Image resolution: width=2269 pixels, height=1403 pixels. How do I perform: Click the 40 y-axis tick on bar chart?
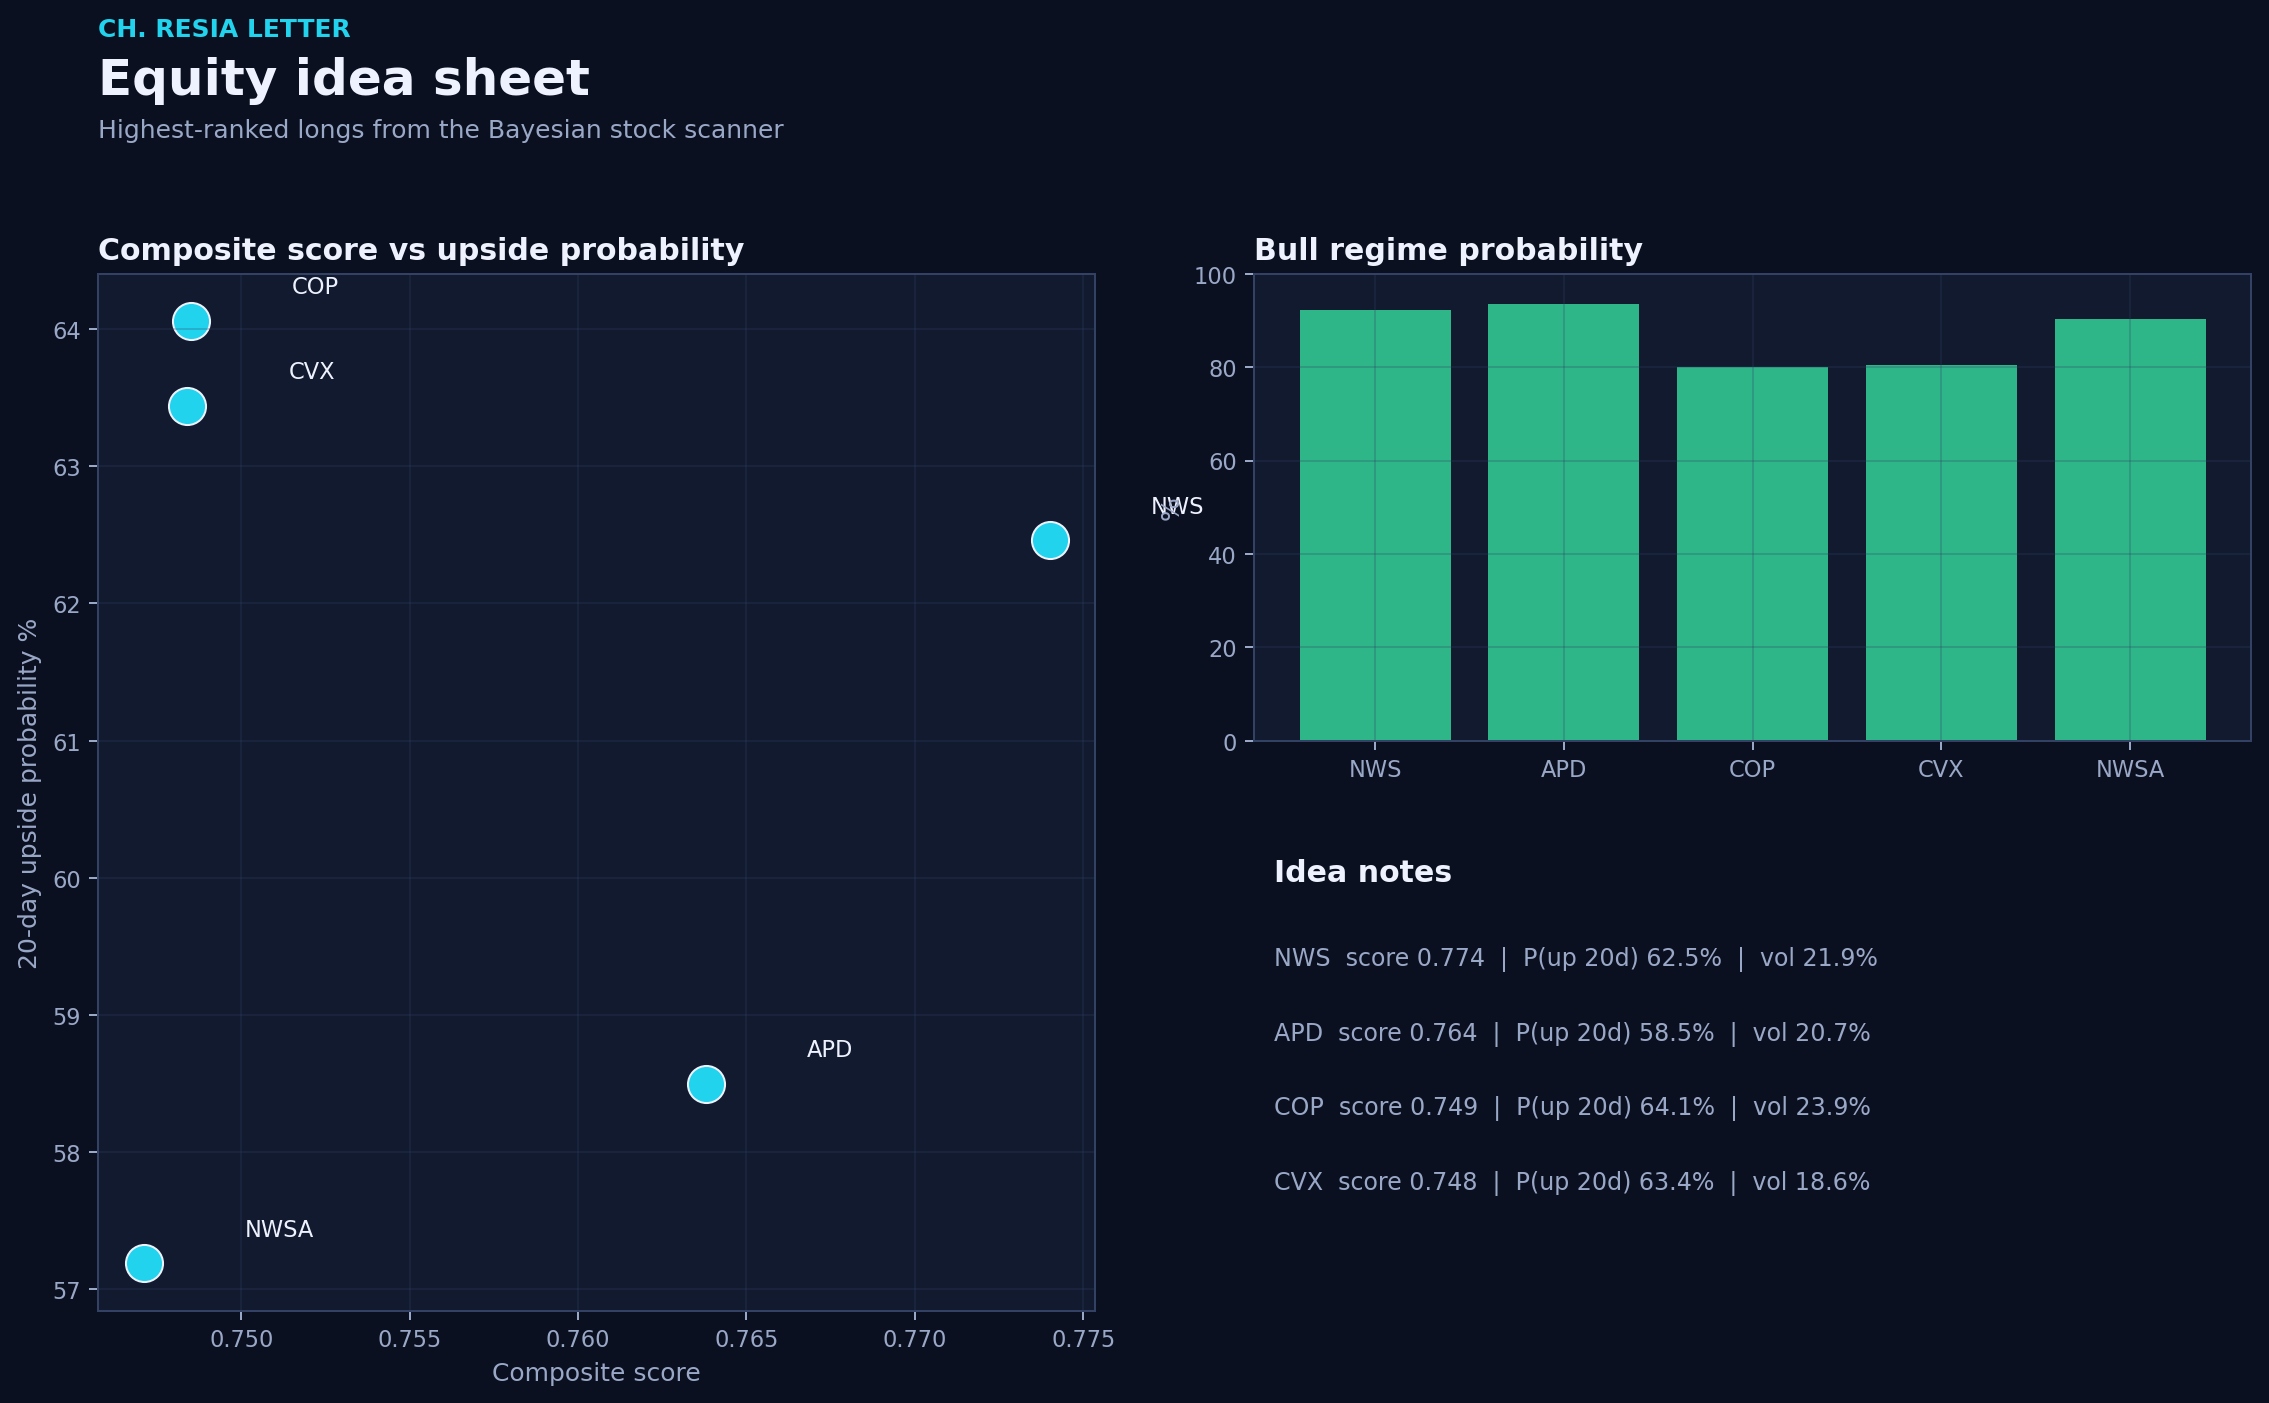point(1222,556)
